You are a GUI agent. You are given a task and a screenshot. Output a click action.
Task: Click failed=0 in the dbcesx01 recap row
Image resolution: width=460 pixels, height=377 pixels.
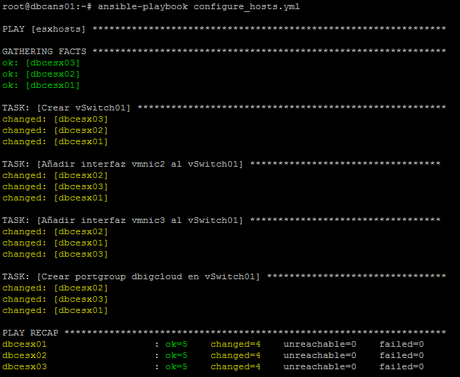click(402, 344)
